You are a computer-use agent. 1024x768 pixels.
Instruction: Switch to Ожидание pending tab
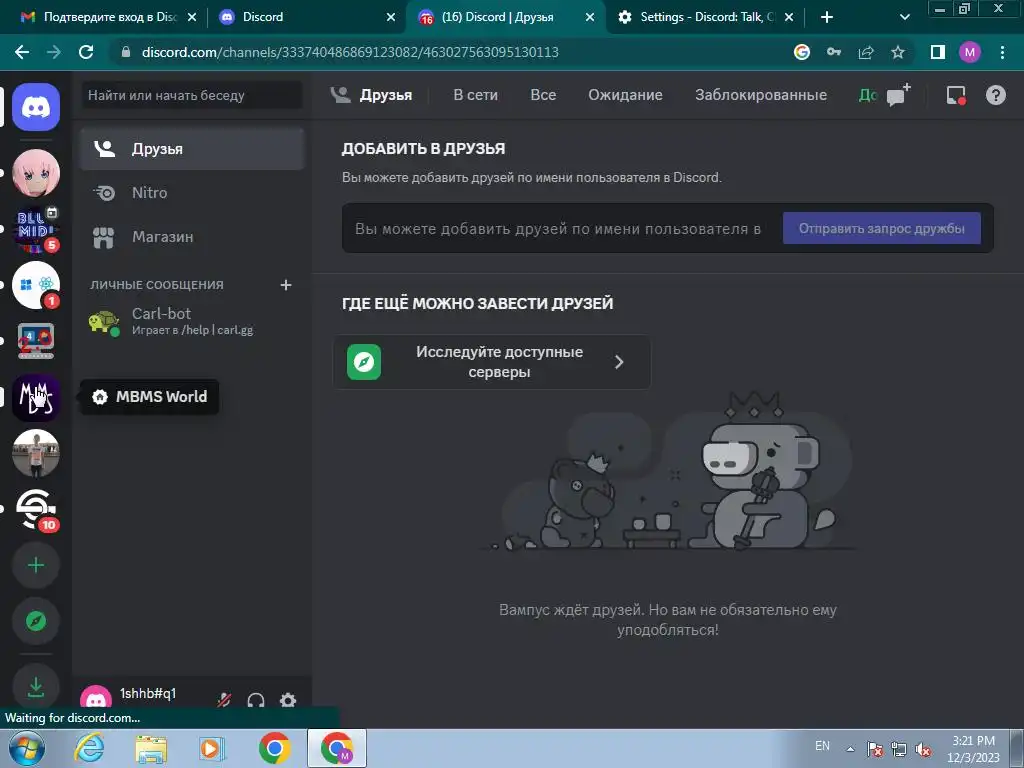[625, 95]
